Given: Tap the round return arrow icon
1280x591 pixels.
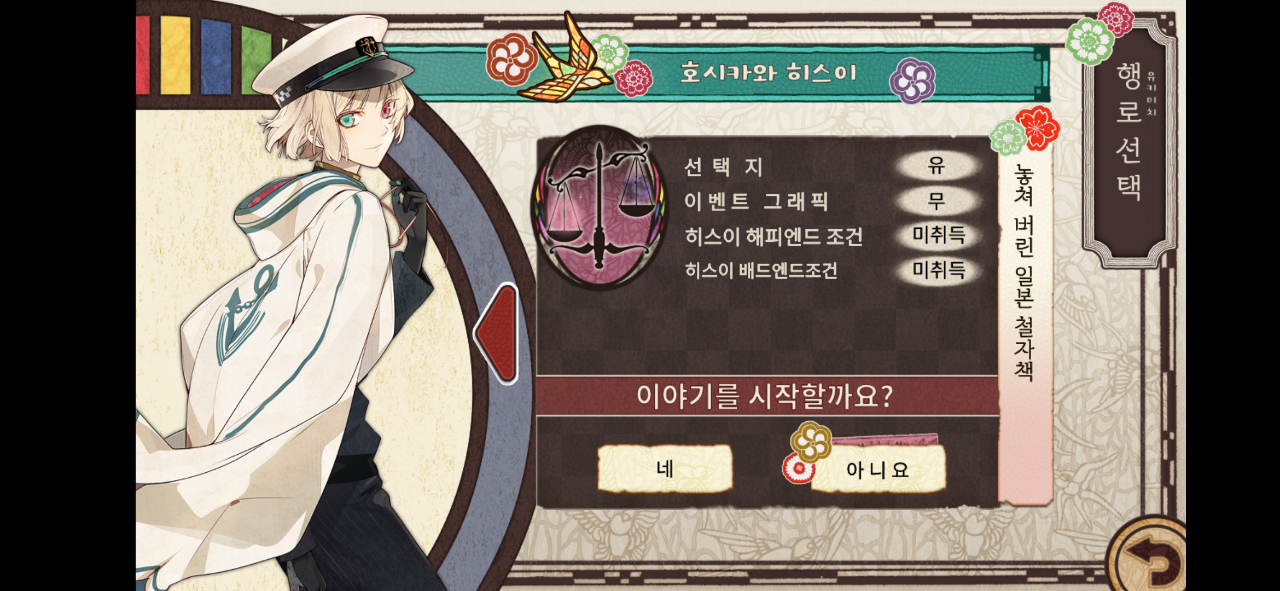Looking at the screenshot, I should click(1148, 556).
